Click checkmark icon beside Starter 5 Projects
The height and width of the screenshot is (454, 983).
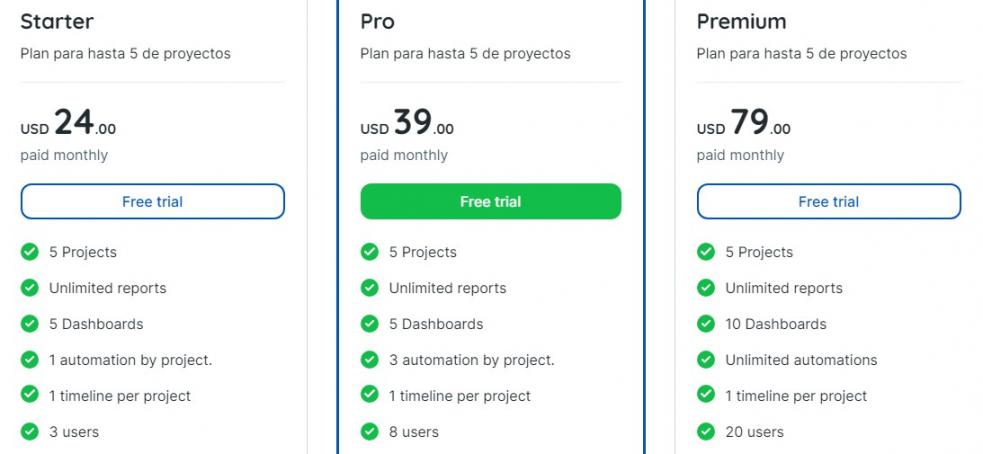coord(30,252)
